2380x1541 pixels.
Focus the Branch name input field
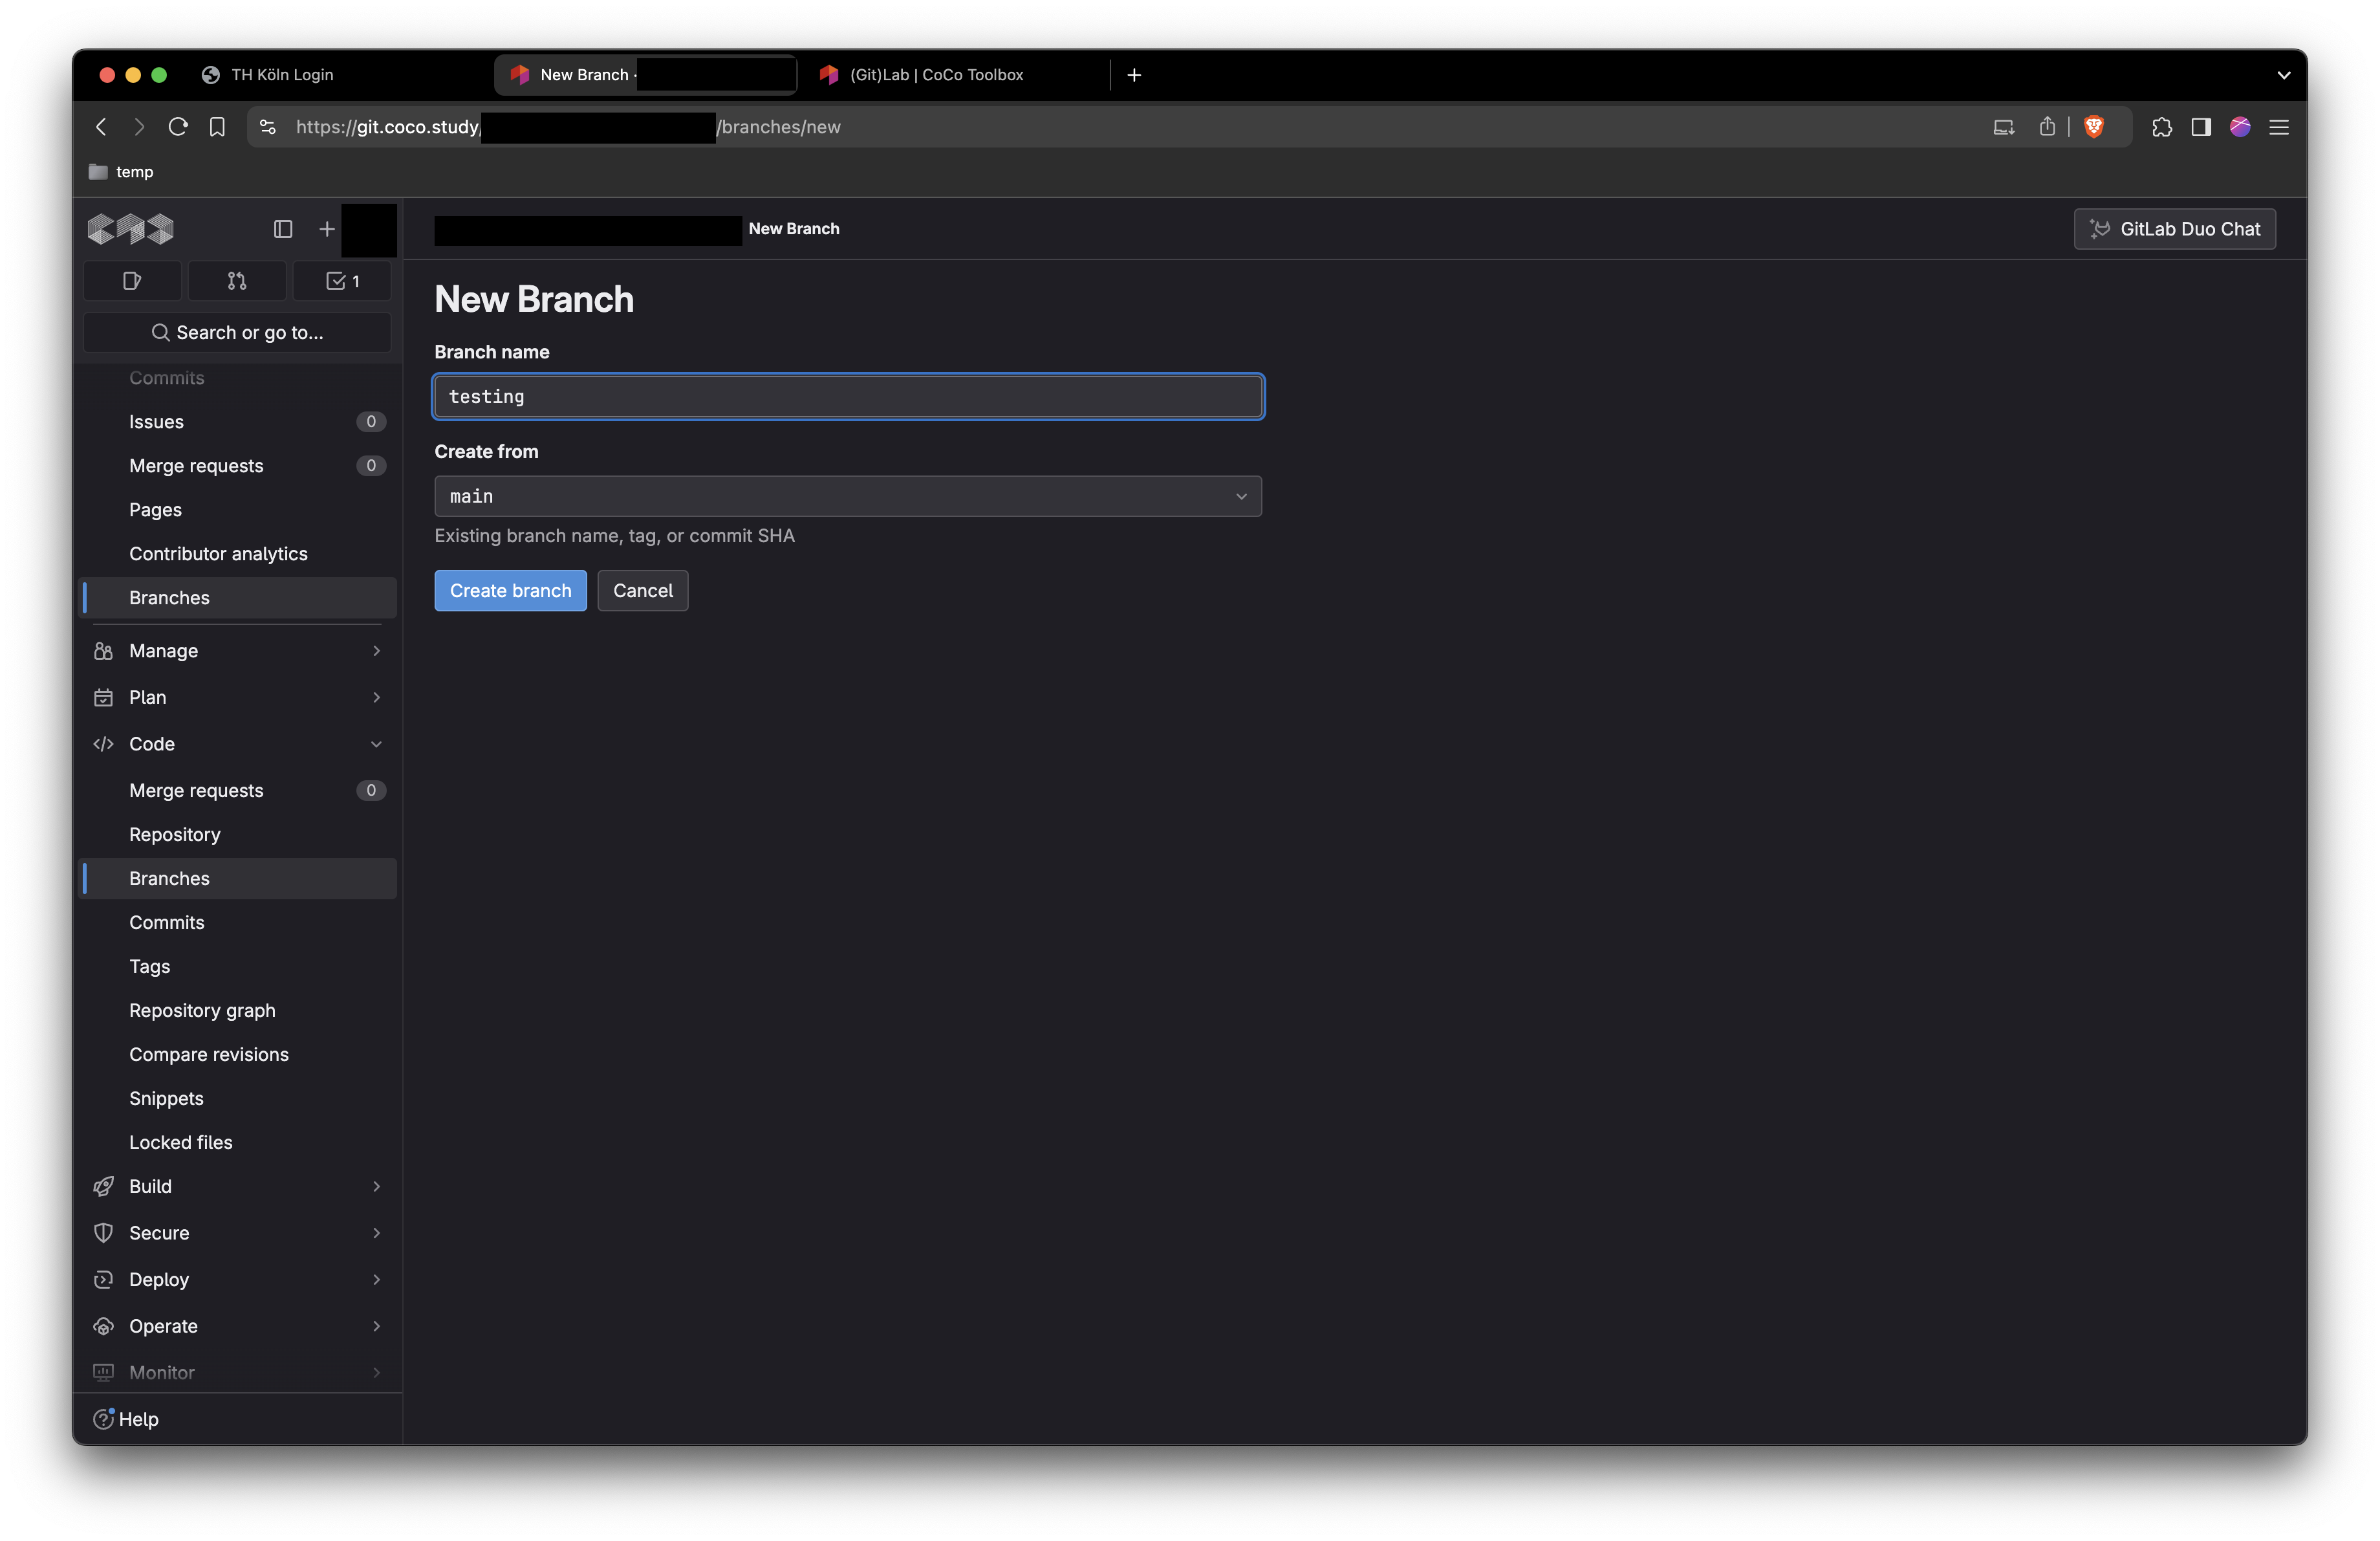tap(848, 397)
